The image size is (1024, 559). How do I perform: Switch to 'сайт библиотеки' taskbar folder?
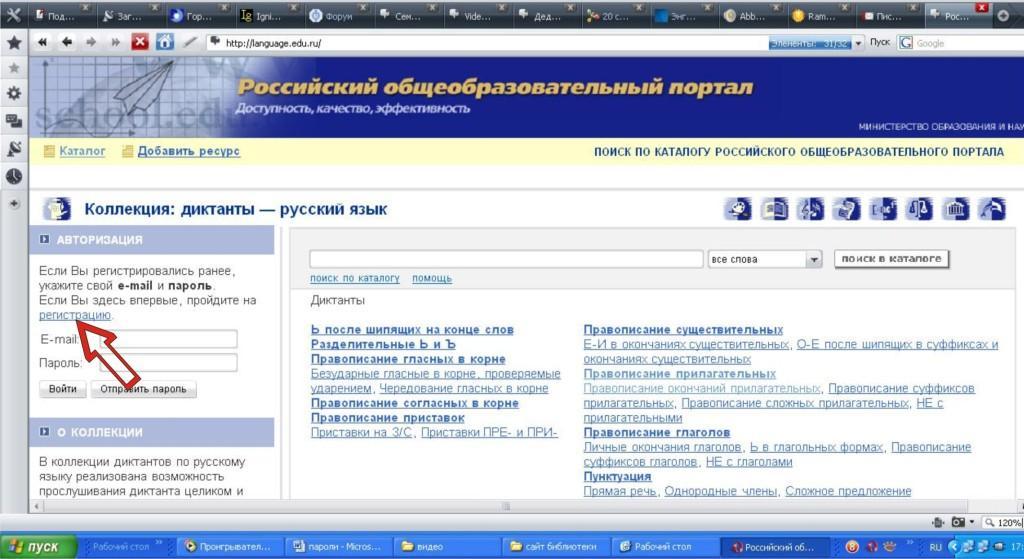pos(558,547)
